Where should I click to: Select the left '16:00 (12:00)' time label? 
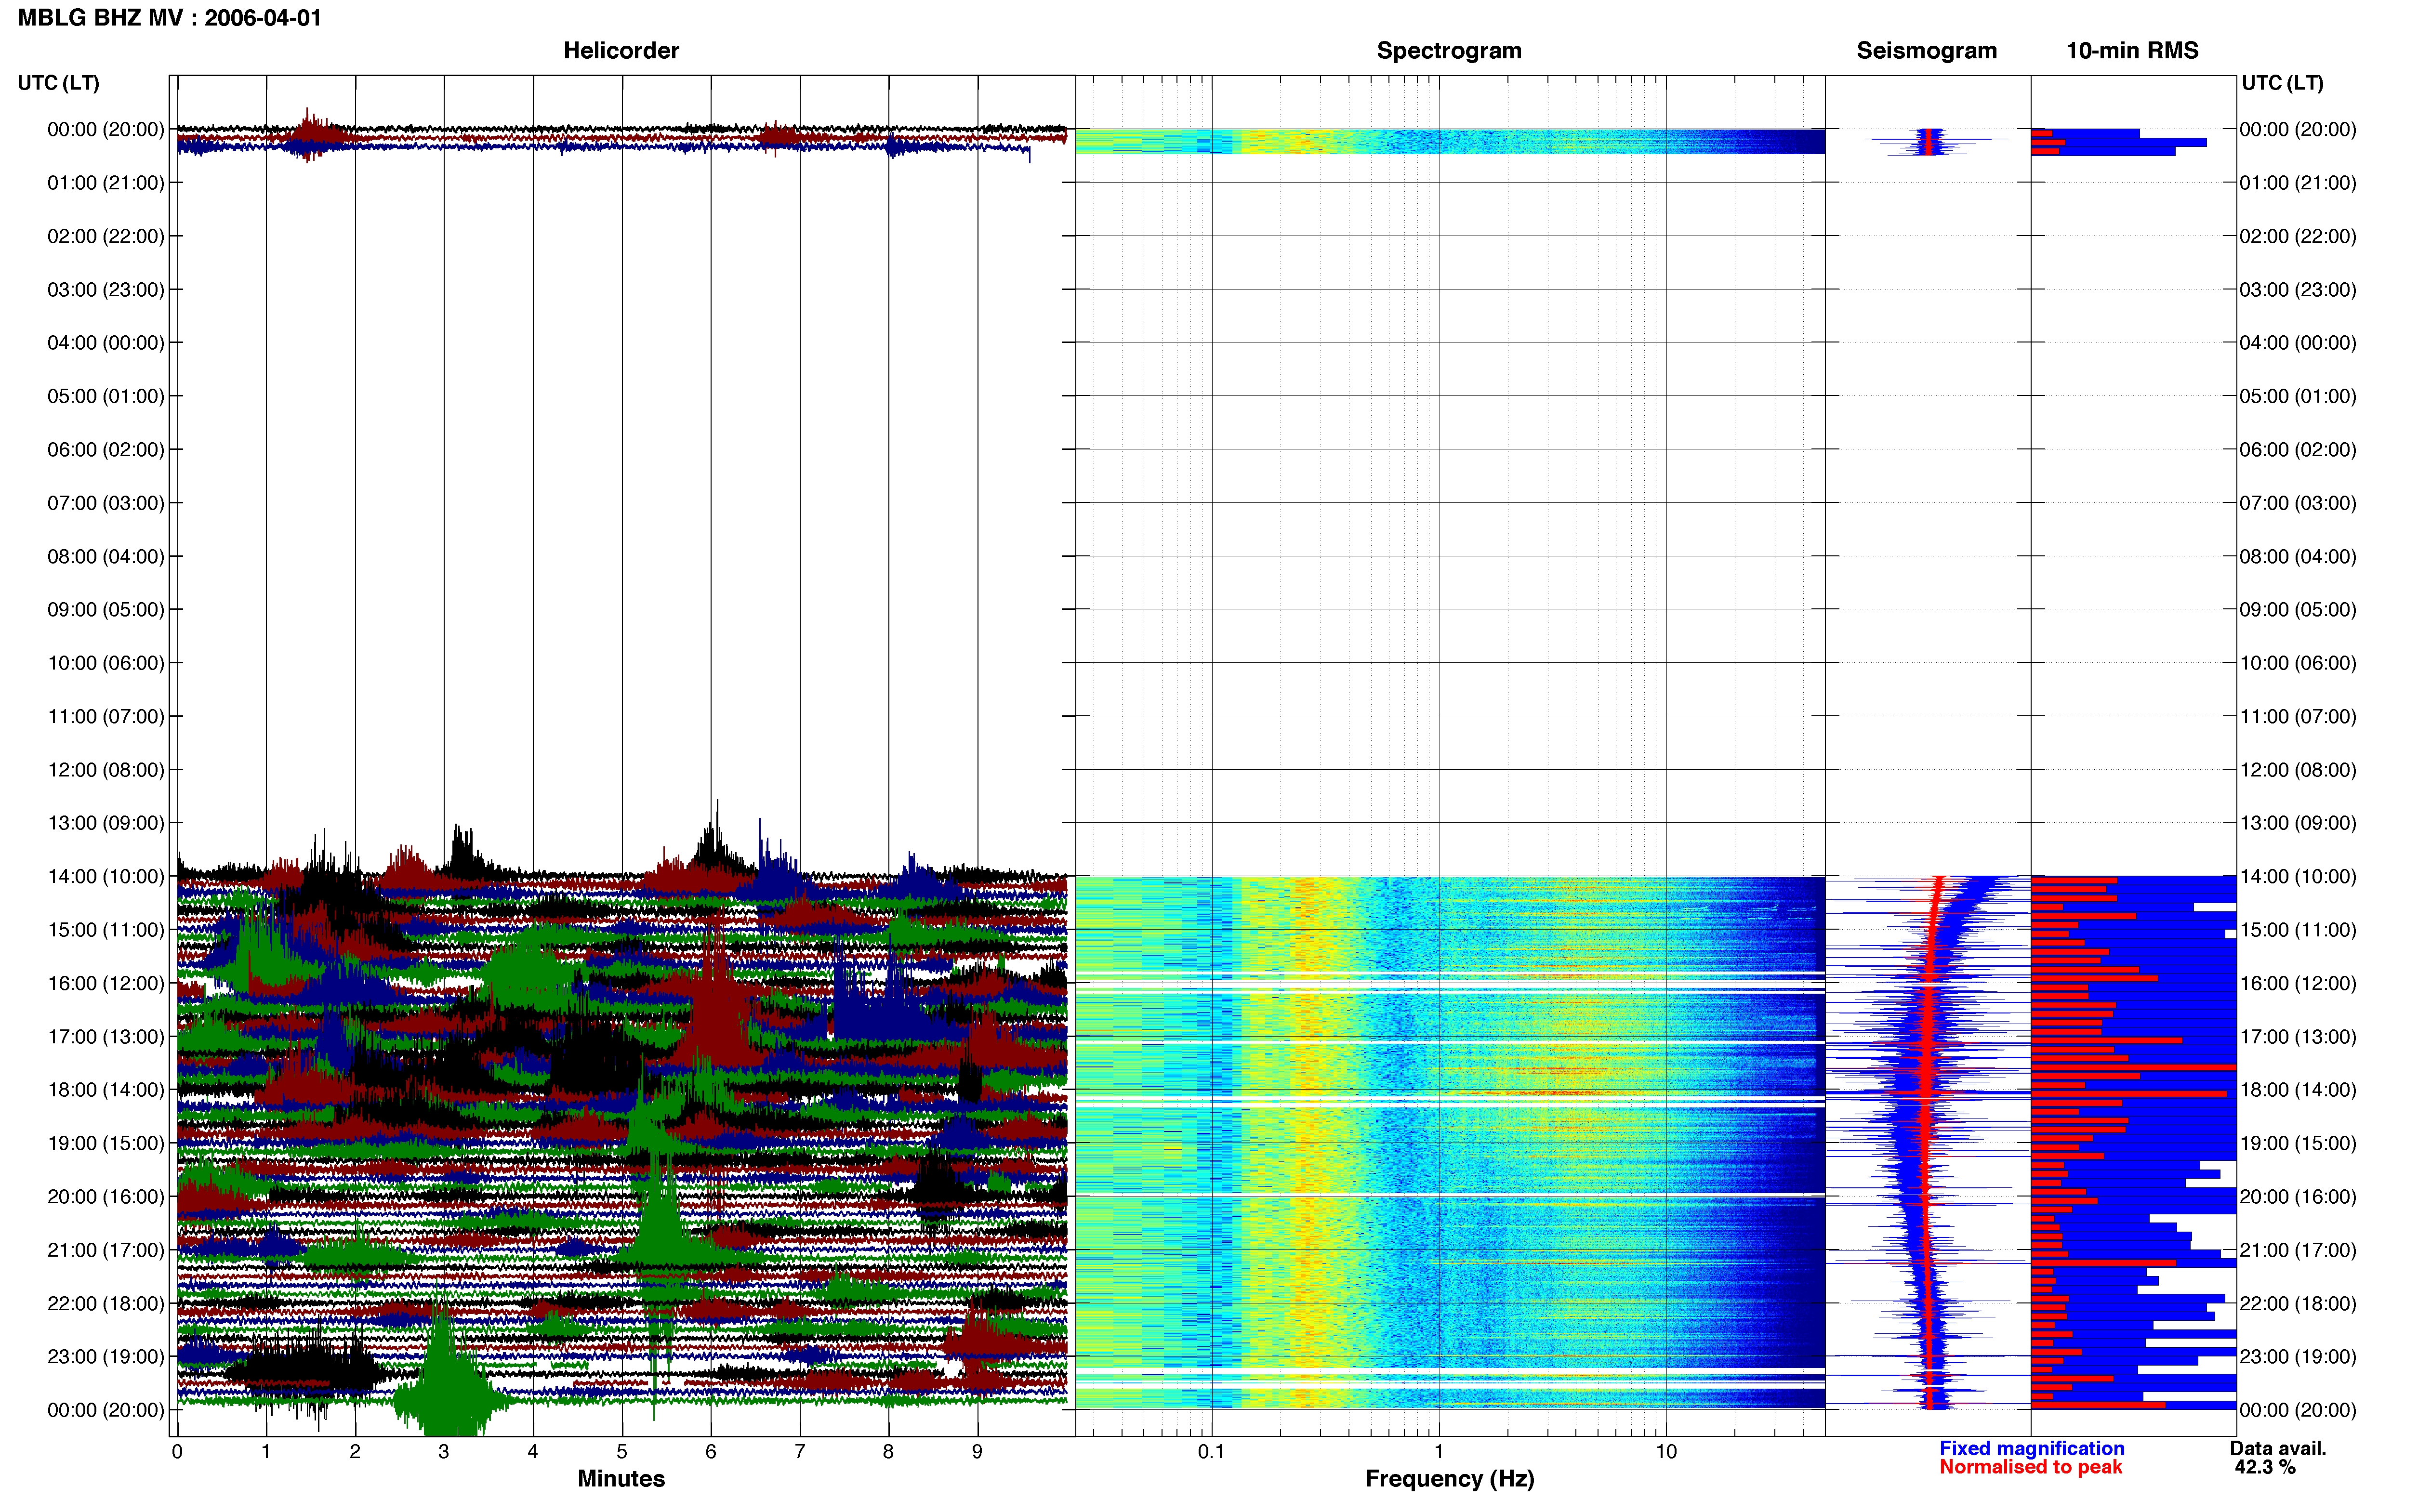[x=106, y=983]
